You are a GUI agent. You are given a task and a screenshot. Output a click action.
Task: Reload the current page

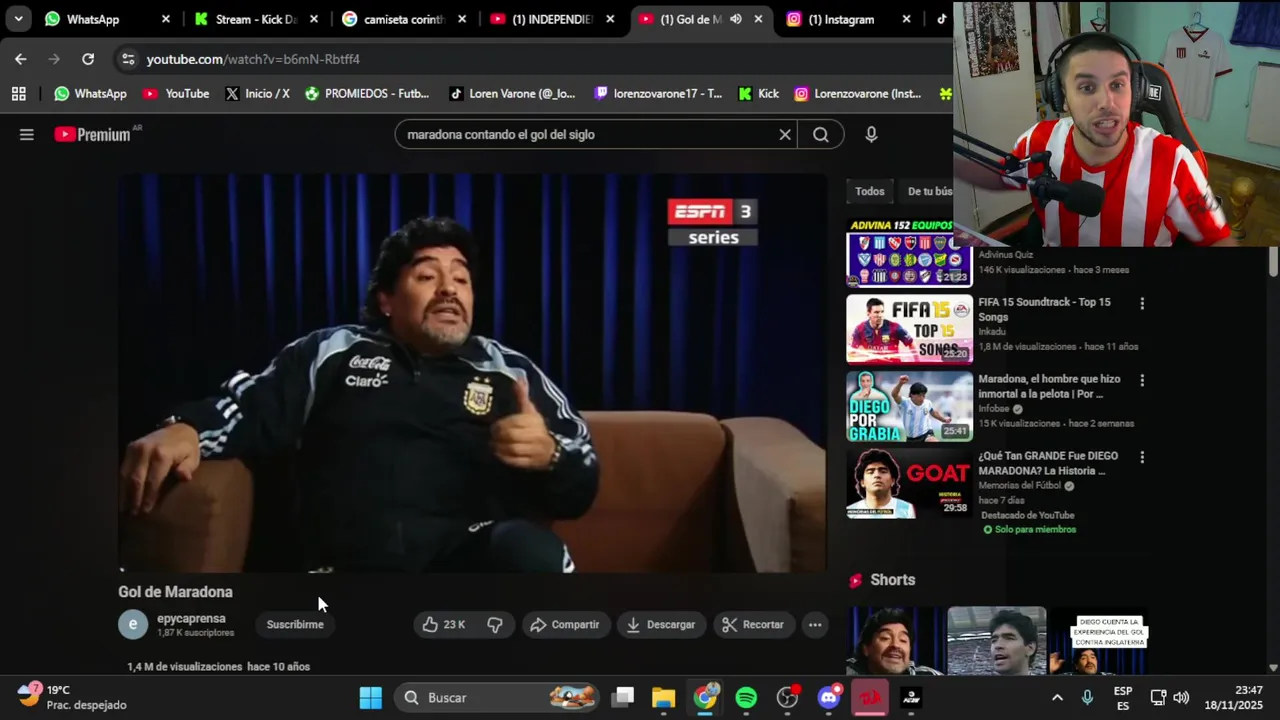pyautogui.click(x=88, y=59)
